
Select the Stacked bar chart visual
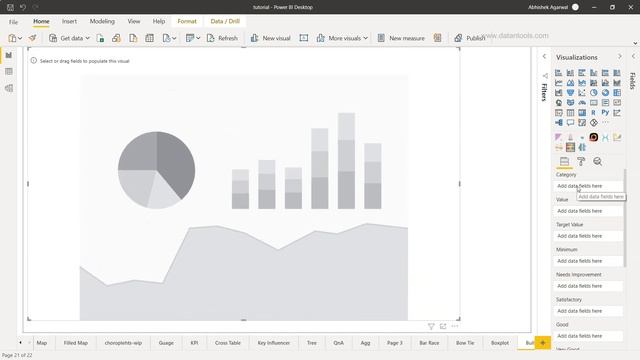click(x=558, y=73)
